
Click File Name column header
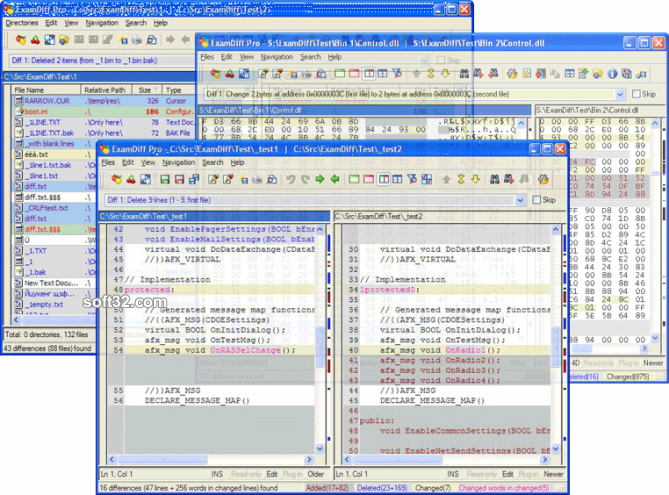[47, 90]
